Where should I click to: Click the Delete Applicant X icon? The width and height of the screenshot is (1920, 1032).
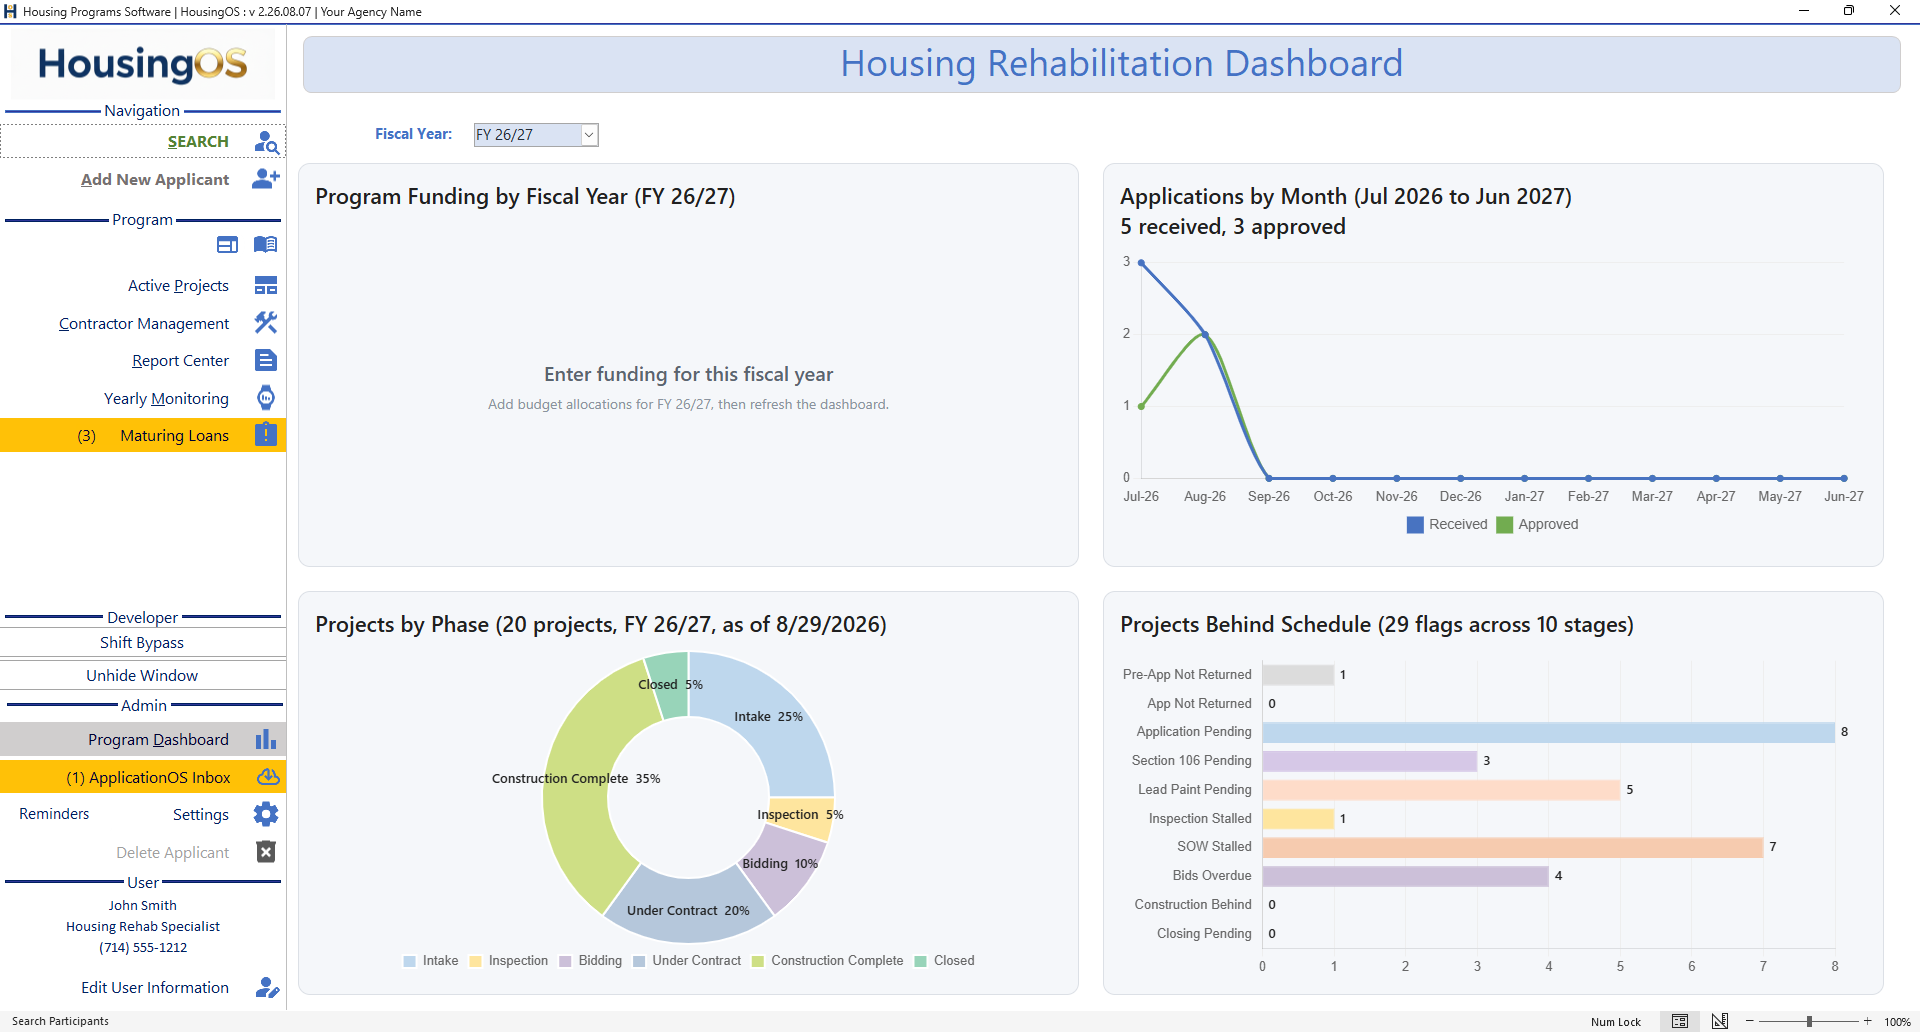click(x=266, y=852)
